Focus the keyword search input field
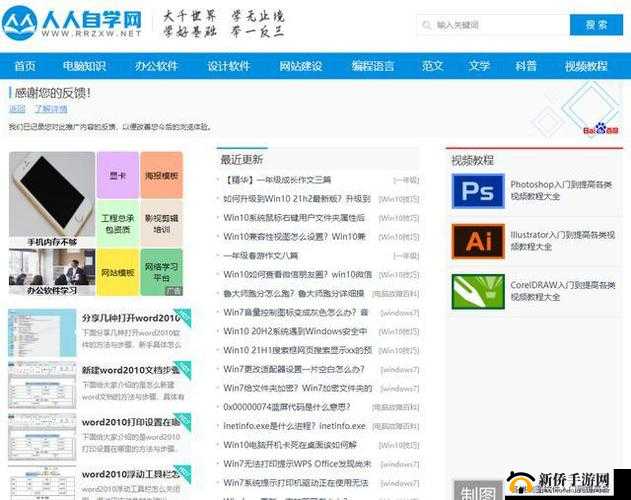The width and height of the screenshot is (631, 500). click(x=493, y=25)
